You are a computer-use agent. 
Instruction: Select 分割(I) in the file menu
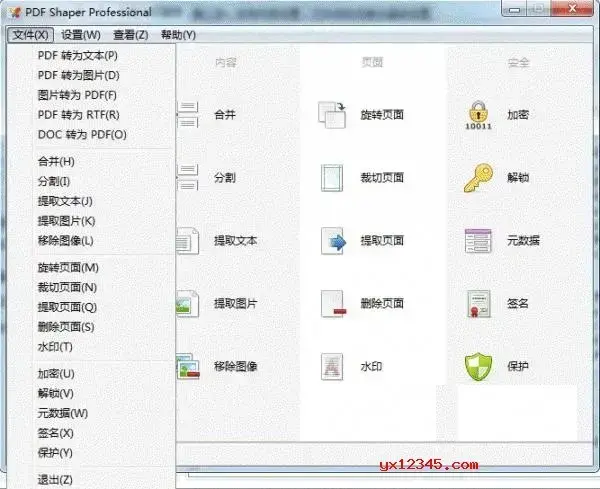(54, 181)
